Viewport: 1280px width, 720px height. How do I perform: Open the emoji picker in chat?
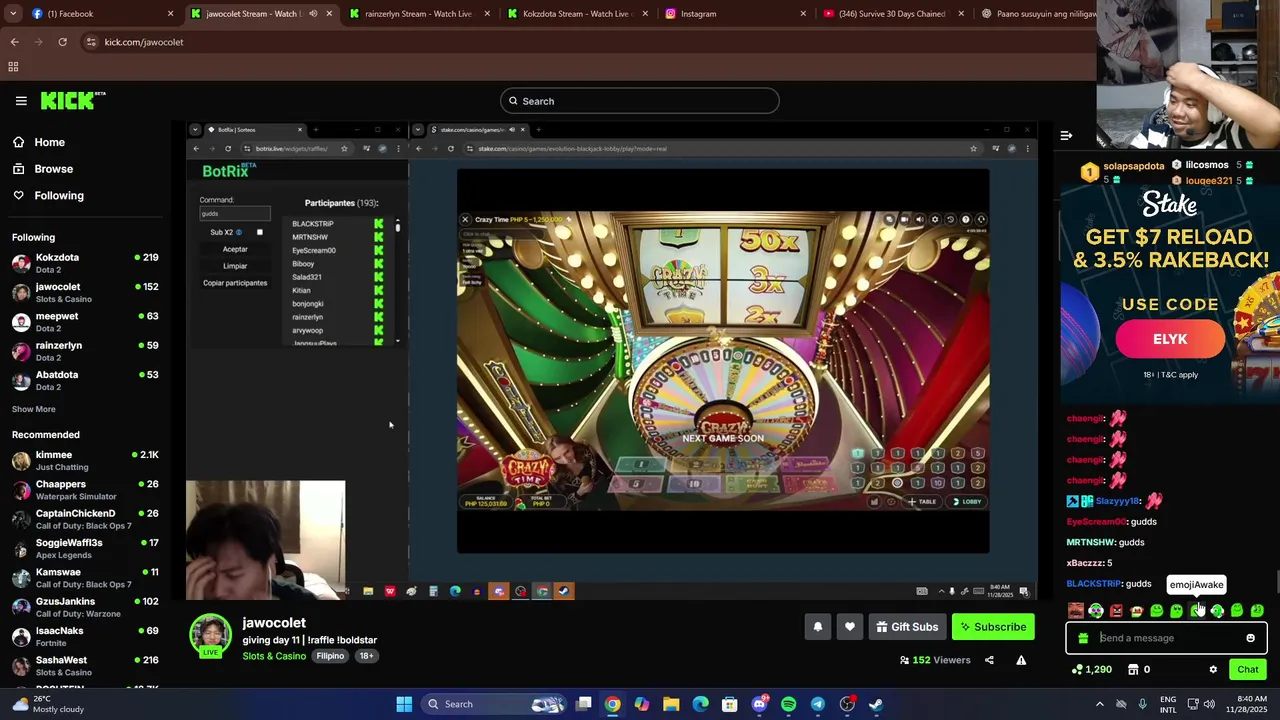pyautogui.click(x=1250, y=638)
